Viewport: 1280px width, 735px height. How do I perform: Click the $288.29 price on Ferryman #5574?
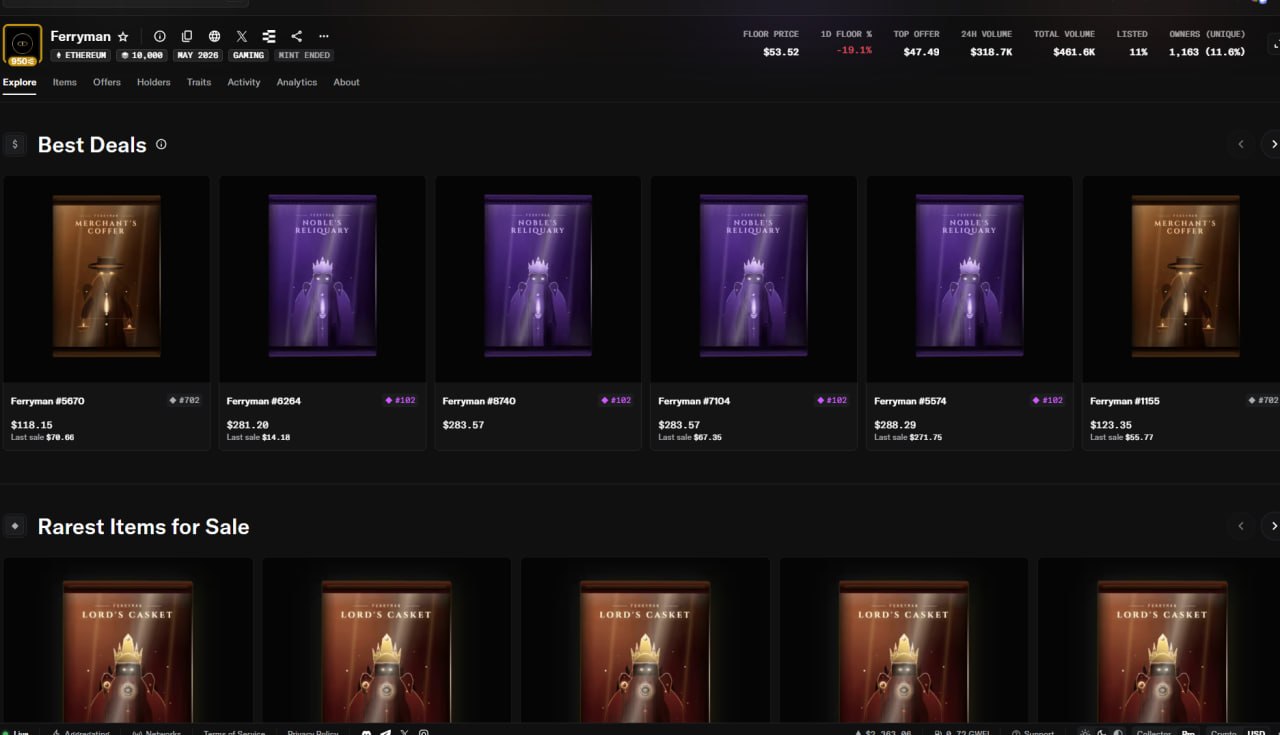(895, 425)
